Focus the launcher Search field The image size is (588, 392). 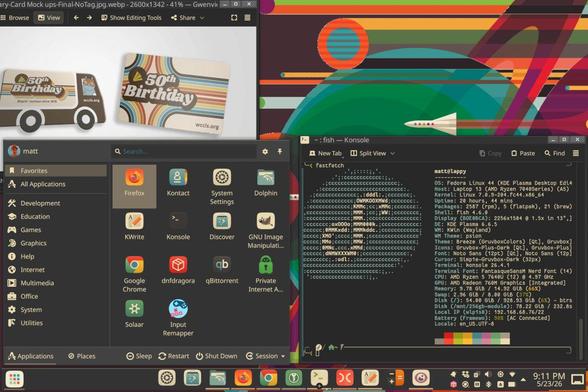184,152
